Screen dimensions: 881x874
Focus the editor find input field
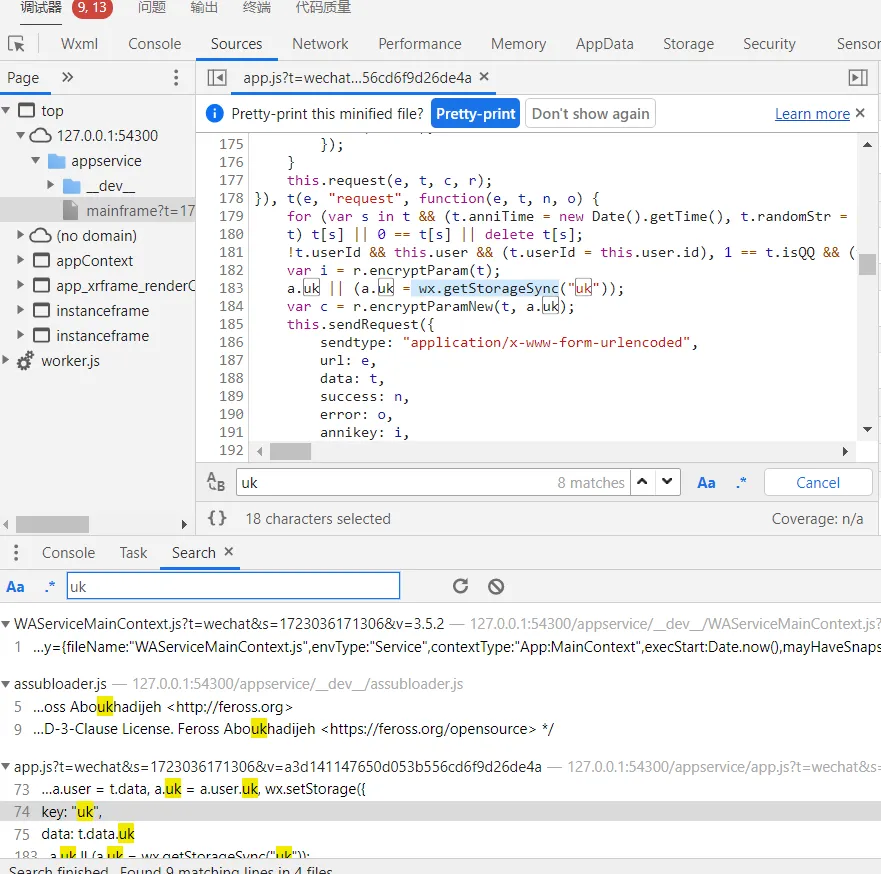(433, 482)
